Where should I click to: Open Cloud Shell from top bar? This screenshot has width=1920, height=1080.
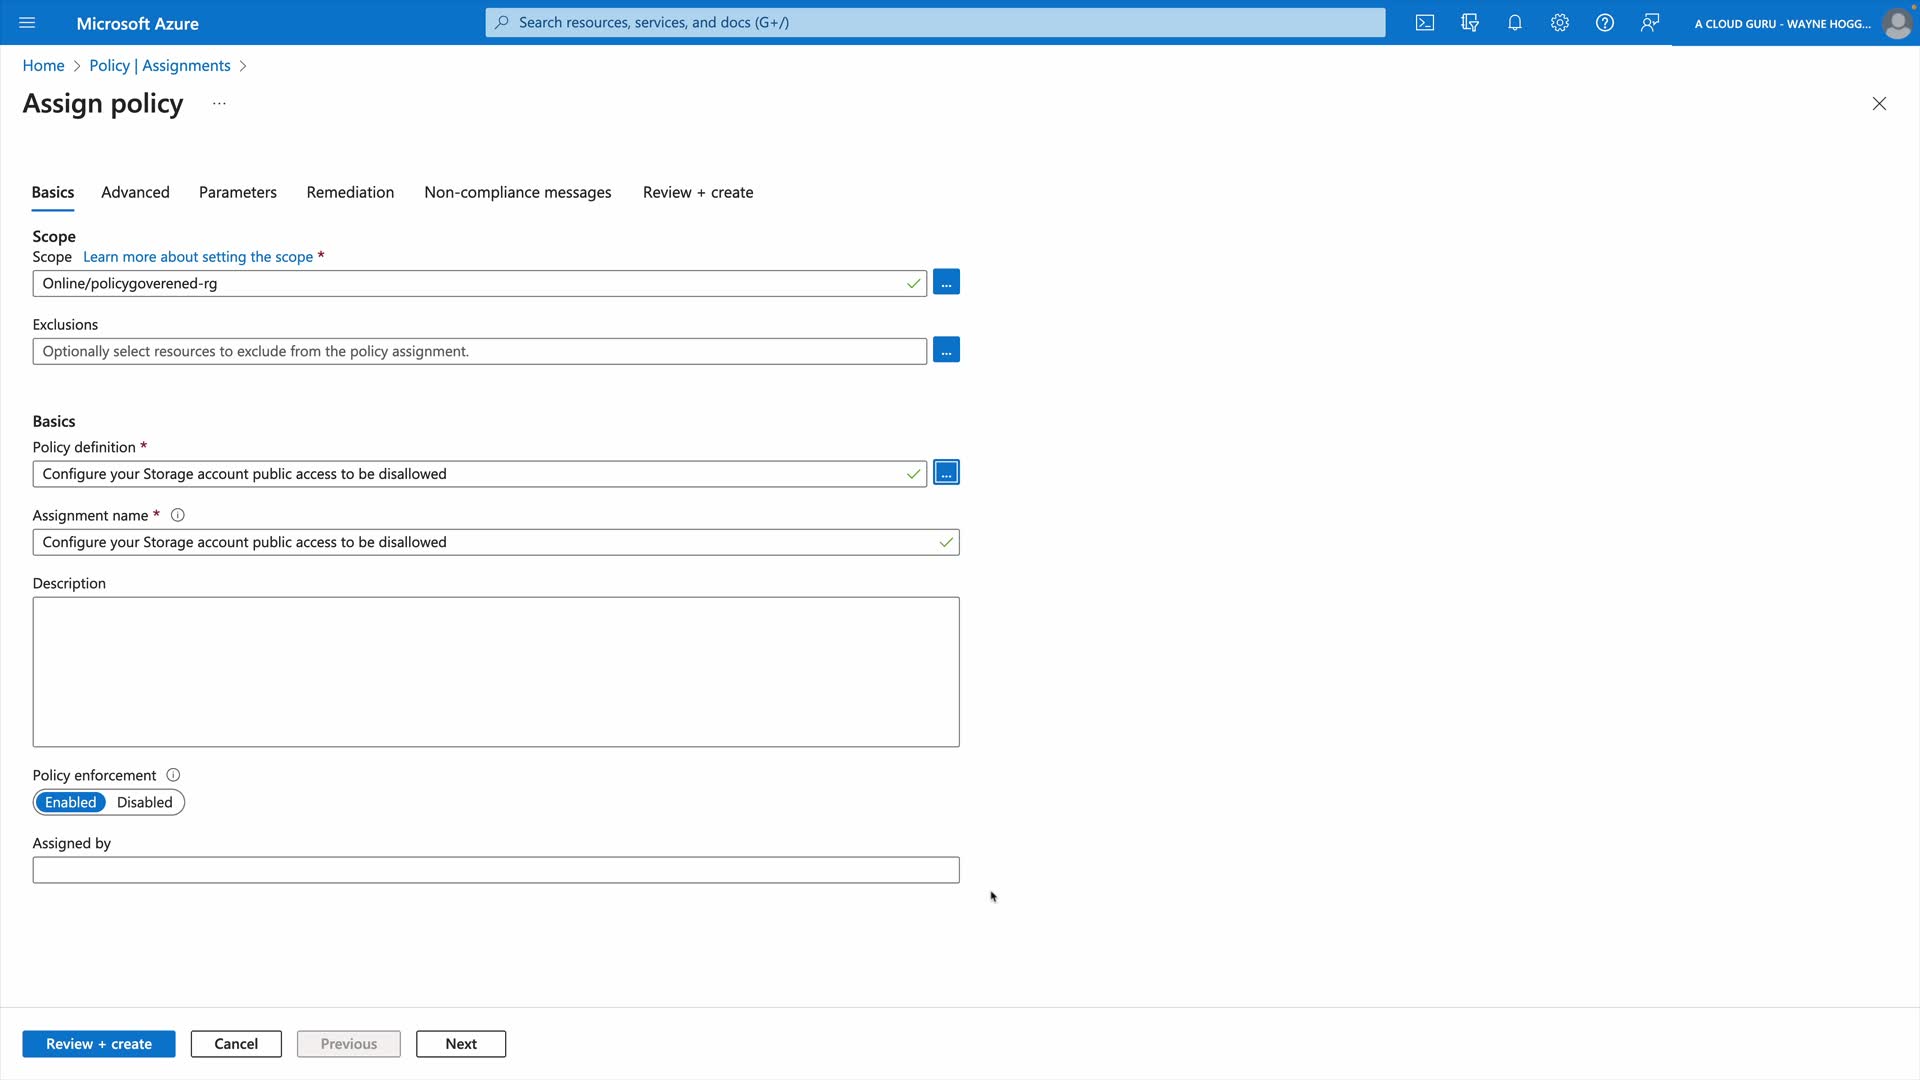1425,23
